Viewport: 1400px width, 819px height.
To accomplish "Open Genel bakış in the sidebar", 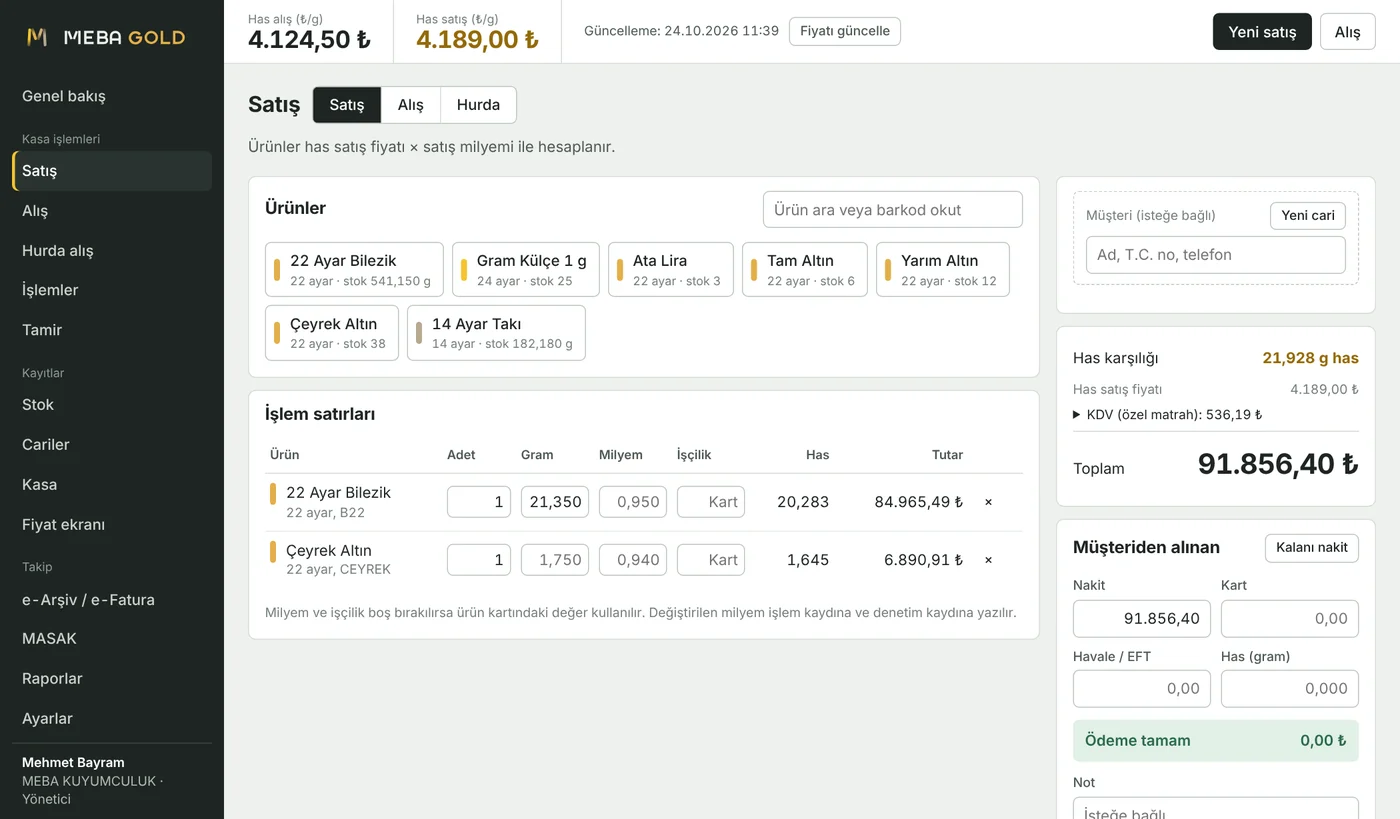I will tap(112, 96).
